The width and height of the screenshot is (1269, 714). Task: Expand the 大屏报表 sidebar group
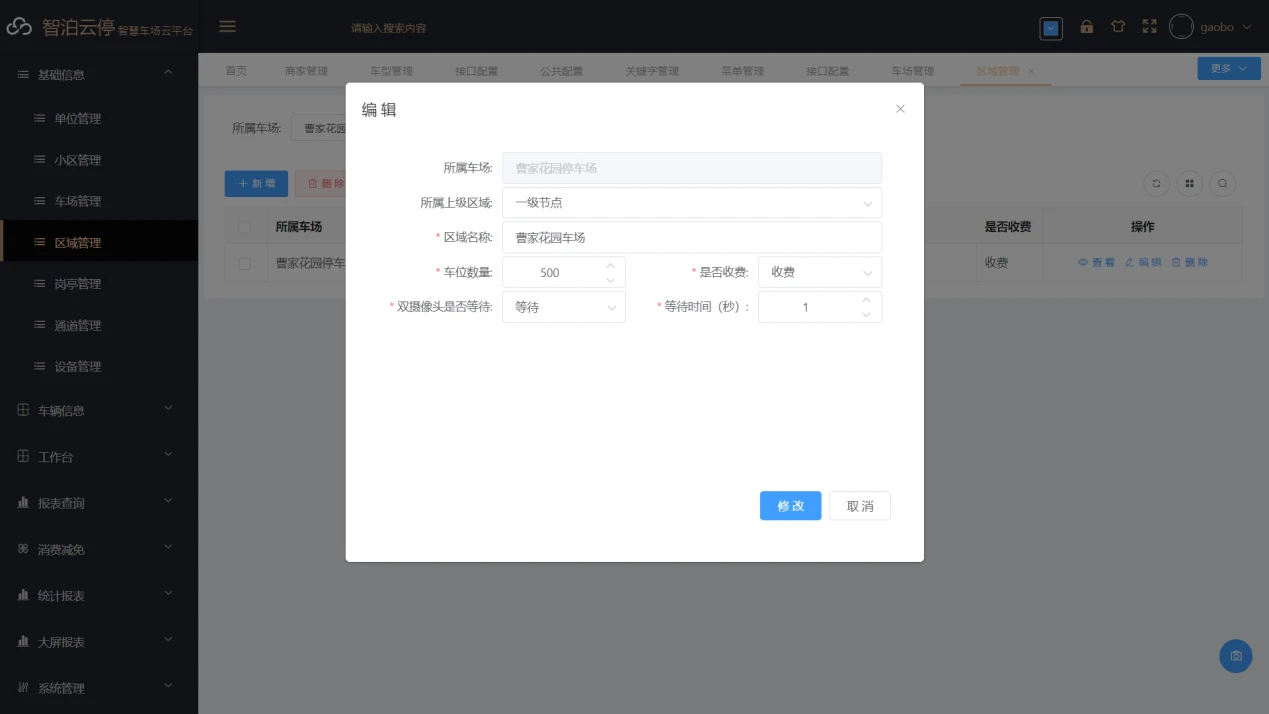pyautogui.click(x=99, y=642)
